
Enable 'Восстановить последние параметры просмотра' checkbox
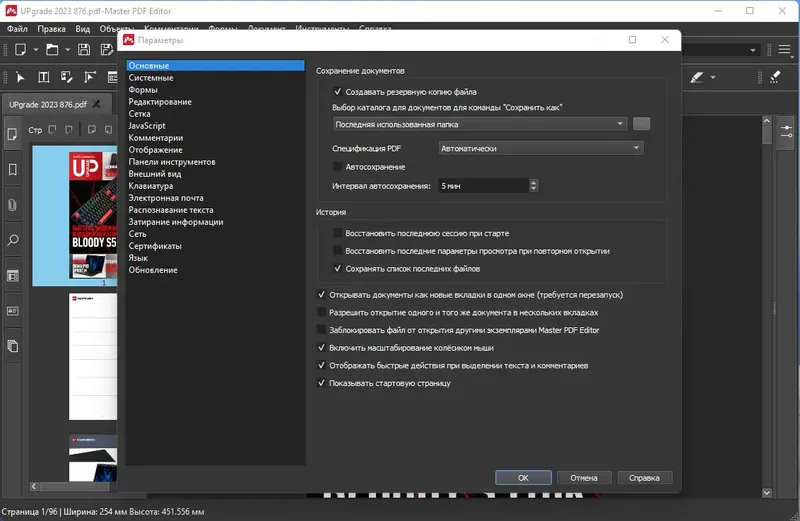(x=337, y=251)
